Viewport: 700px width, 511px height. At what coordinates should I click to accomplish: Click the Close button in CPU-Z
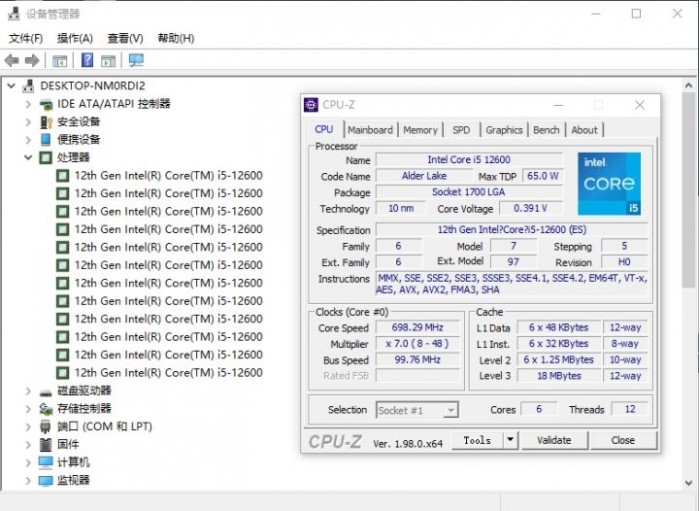[x=623, y=440]
